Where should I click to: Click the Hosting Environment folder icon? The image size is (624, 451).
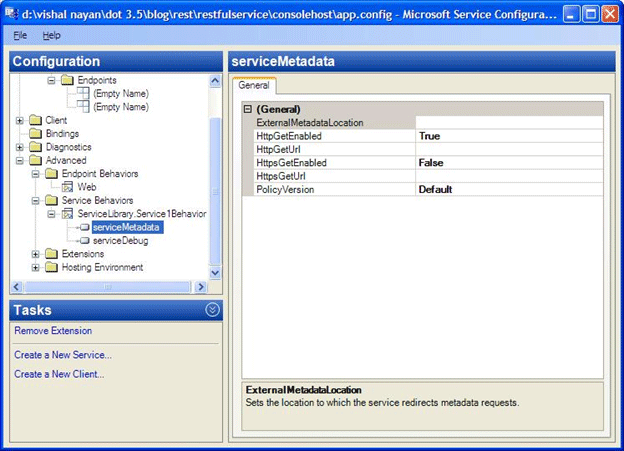pyautogui.click(x=51, y=268)
